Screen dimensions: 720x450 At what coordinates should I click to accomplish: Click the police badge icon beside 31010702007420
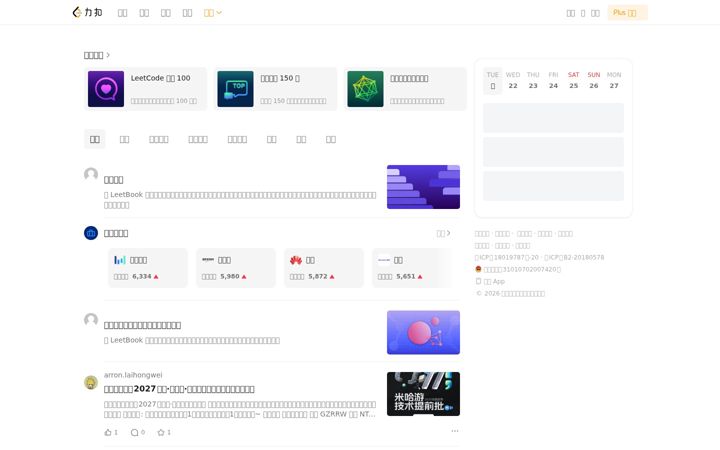point(478,269)
